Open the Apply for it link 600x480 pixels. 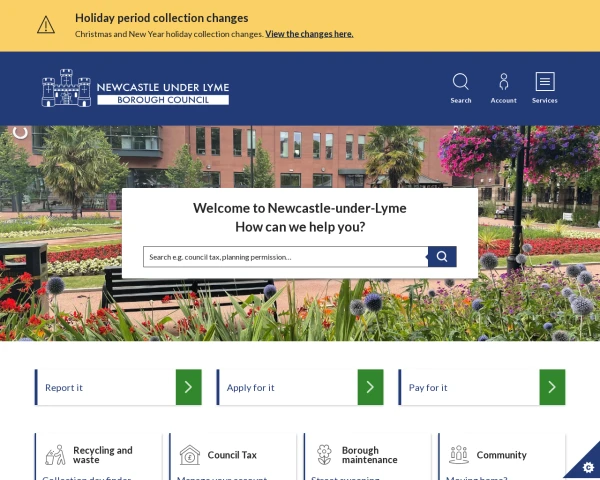click(251, 387)
